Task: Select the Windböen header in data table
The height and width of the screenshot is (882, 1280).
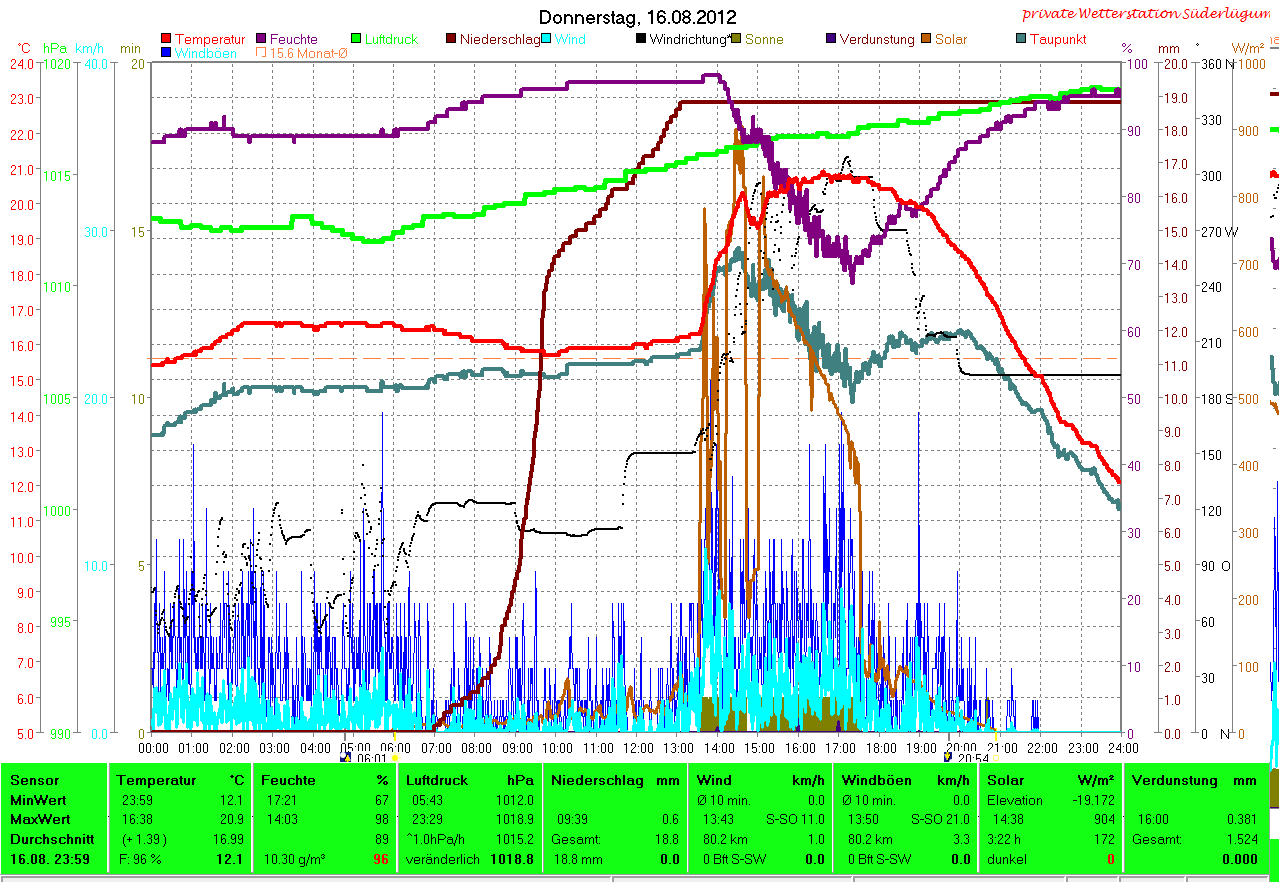Action: pos(876,780)
